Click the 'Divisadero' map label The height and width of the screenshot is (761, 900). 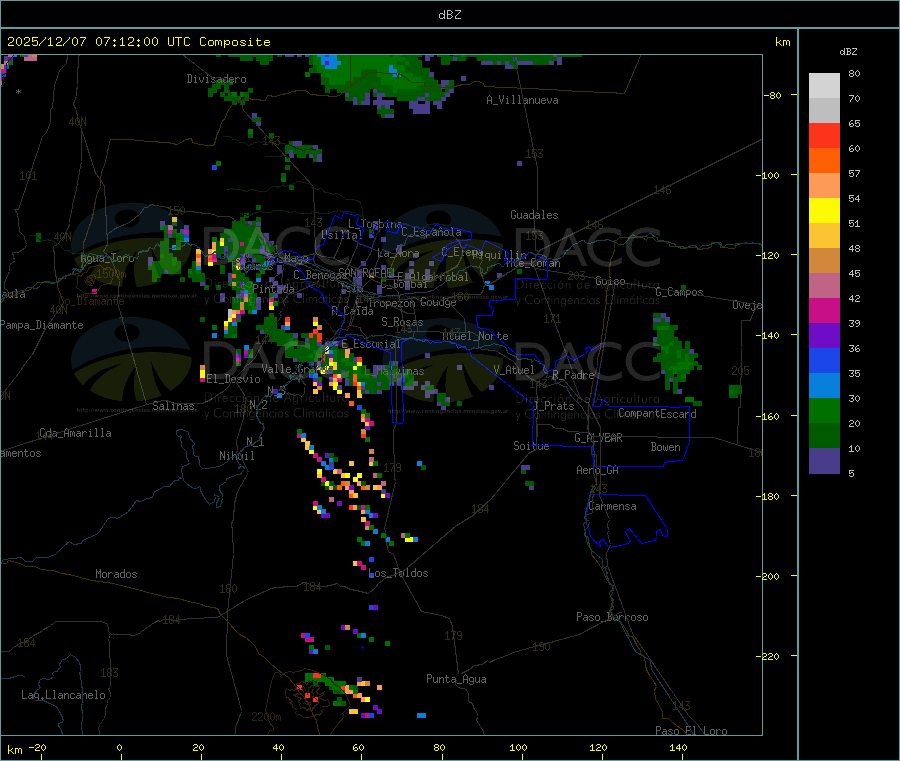coord(216,79)
